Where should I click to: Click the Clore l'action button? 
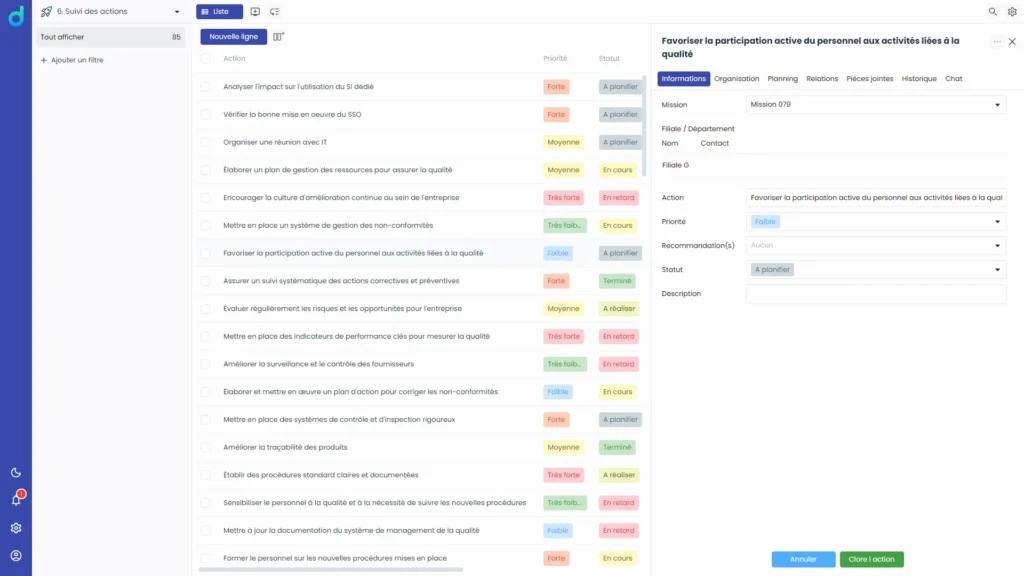click(871, 559)
